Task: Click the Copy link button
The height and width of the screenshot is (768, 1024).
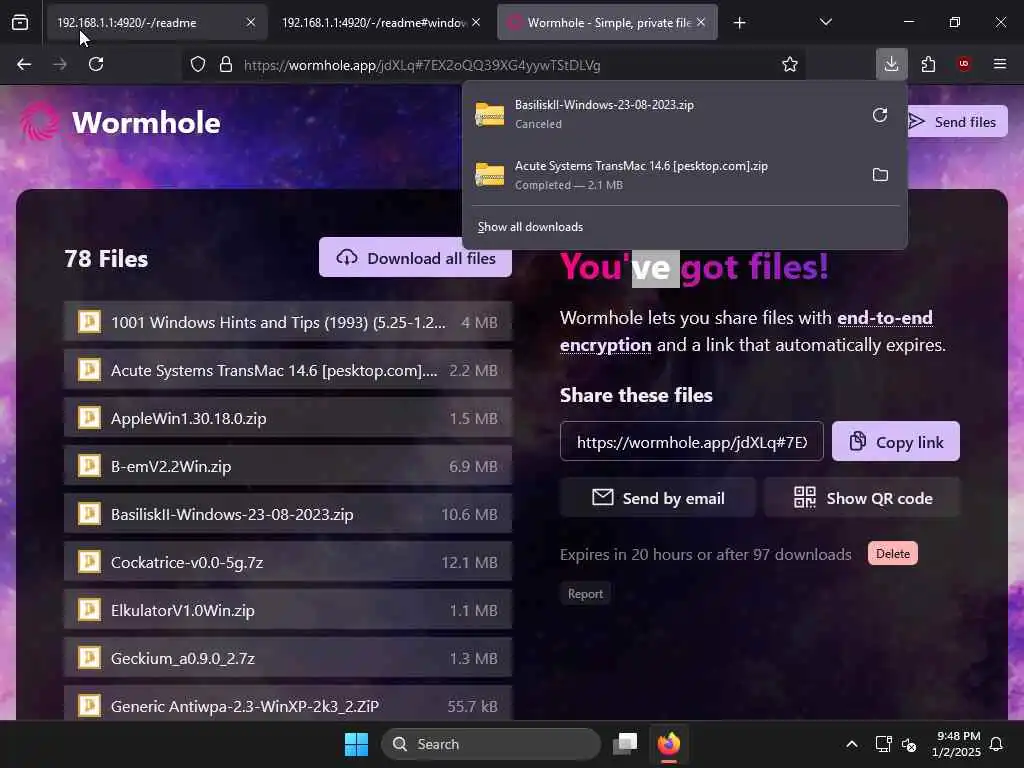Action: (x=896, y=442)
